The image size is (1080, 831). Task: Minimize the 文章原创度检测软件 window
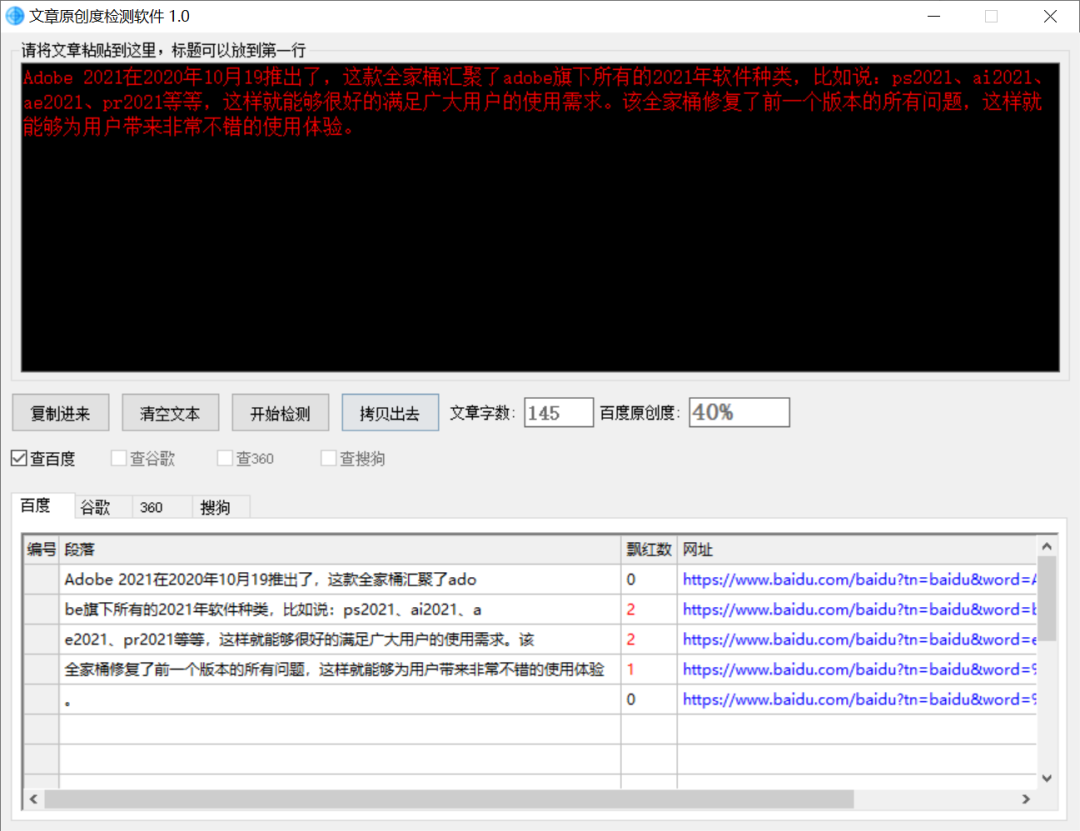point(934,16)
